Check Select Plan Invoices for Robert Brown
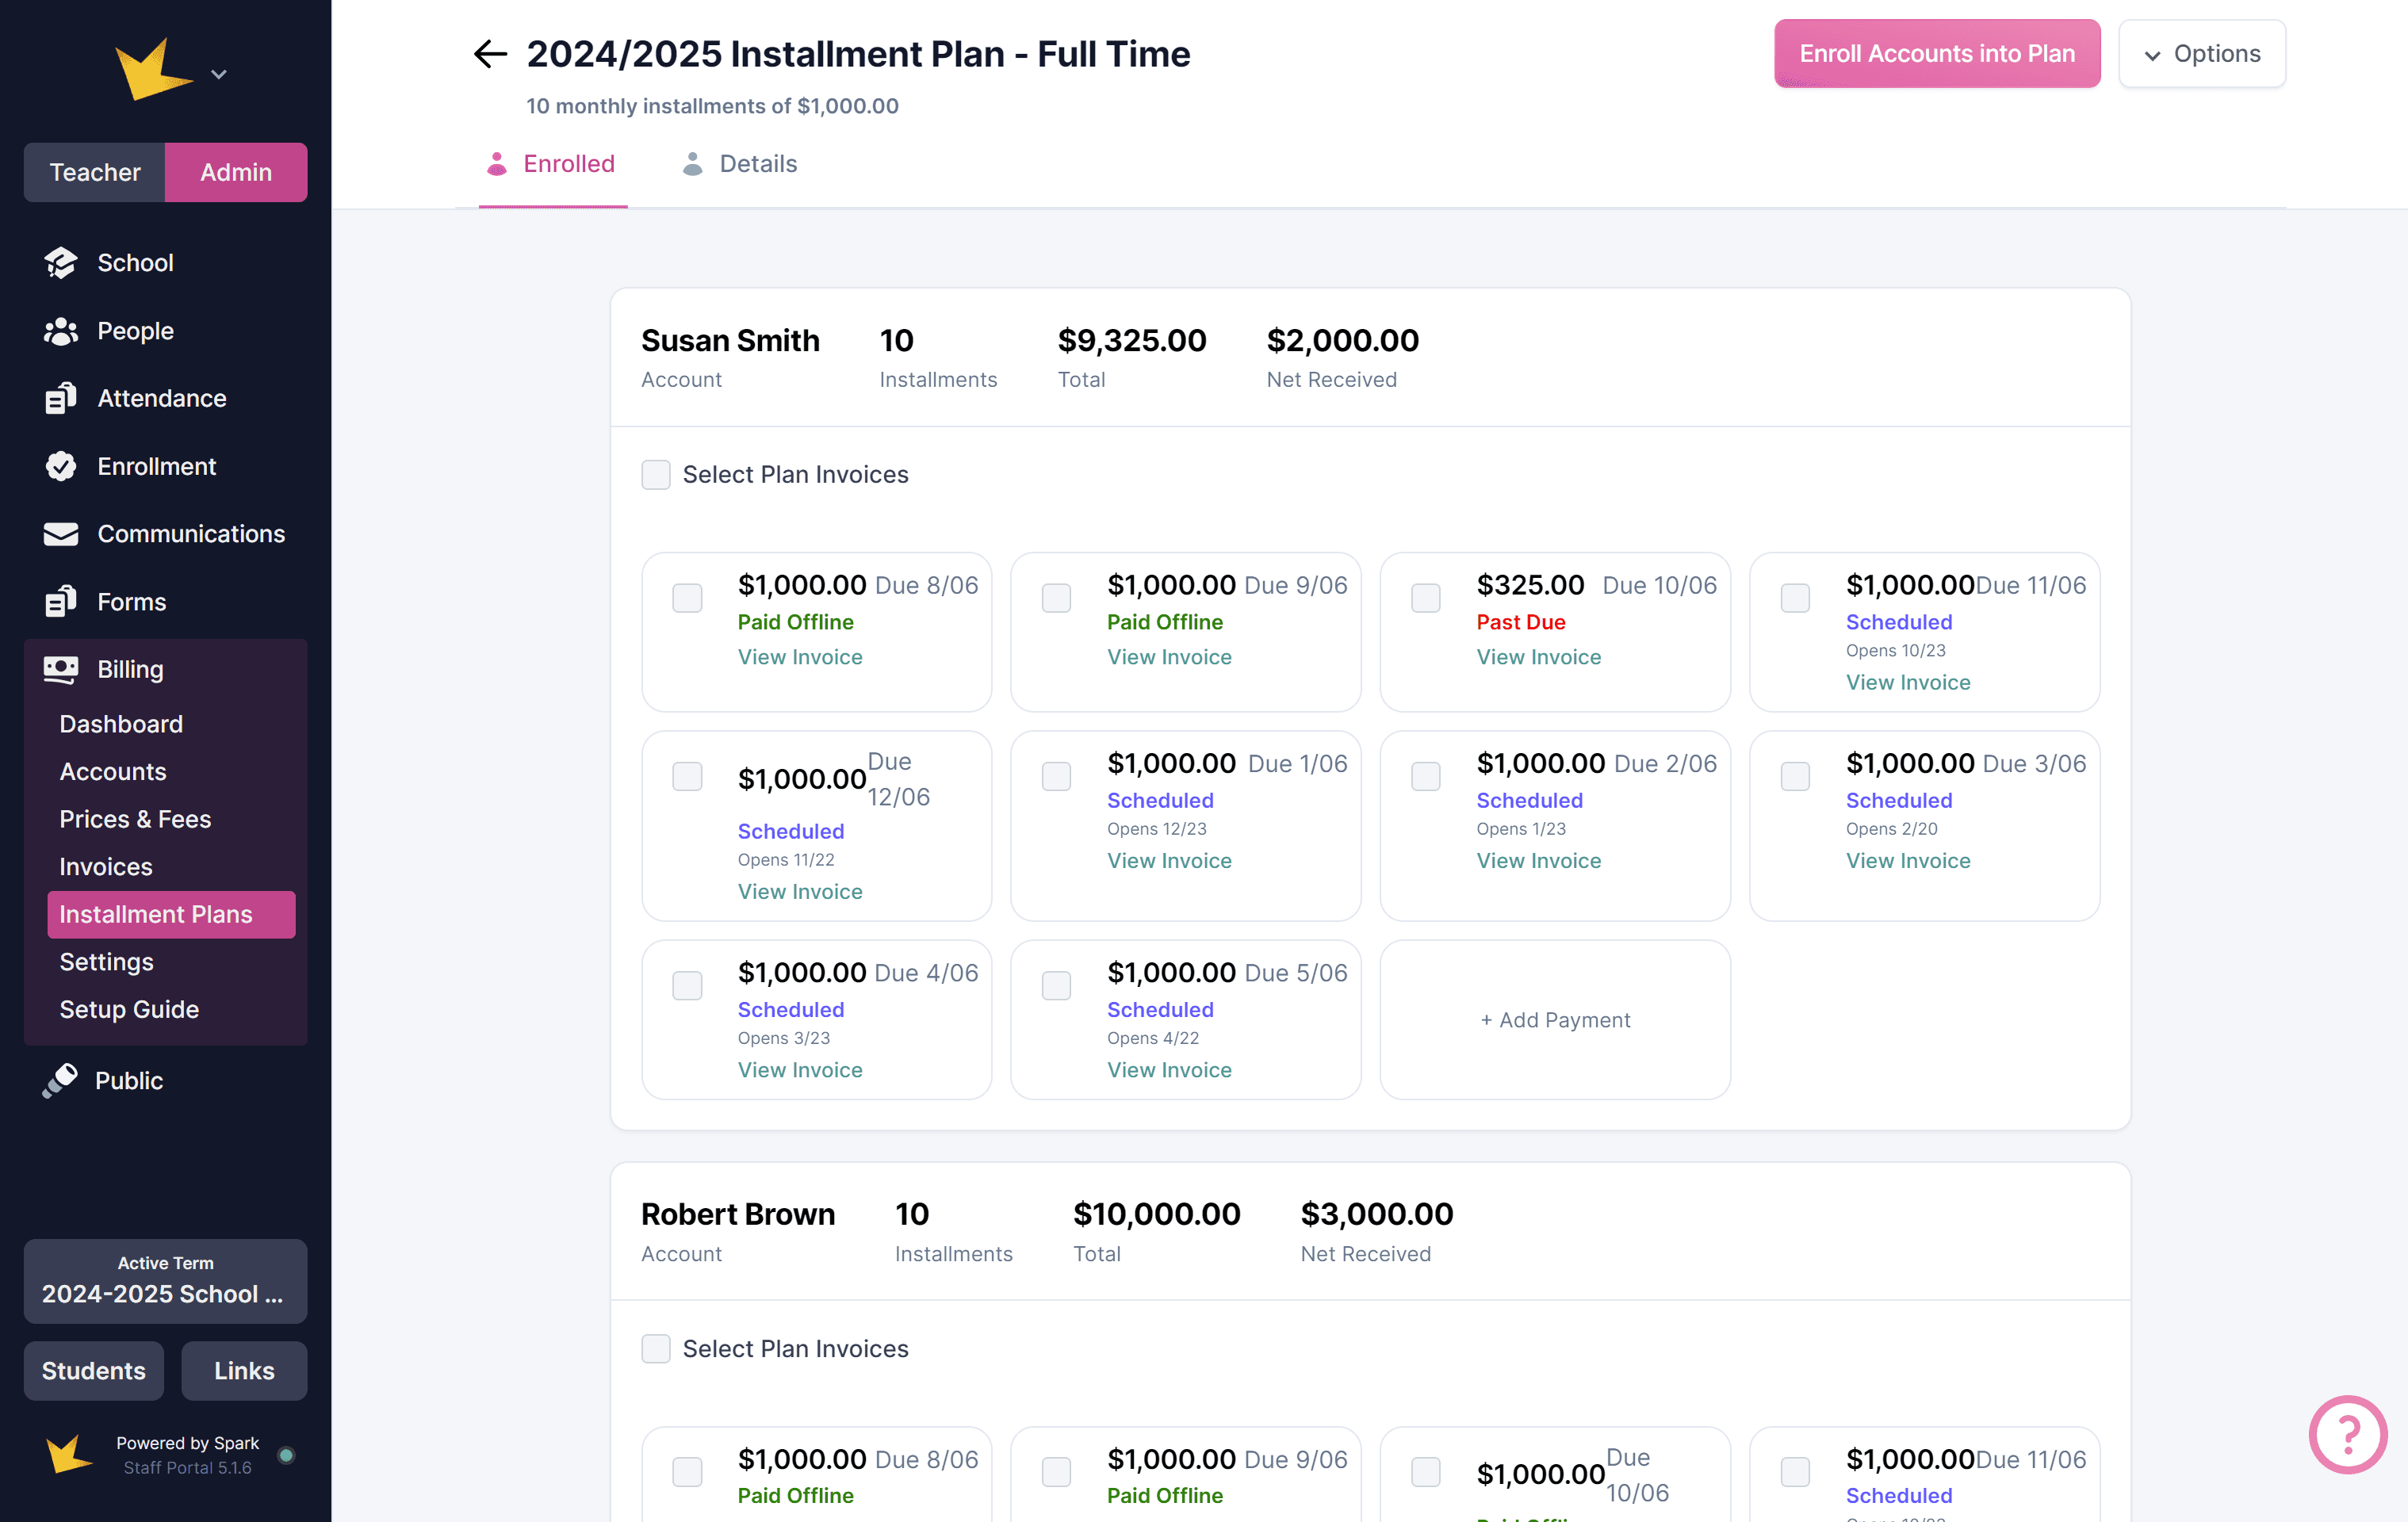Viewport: 2408px width, 1522px height. tap(656, 1348)
